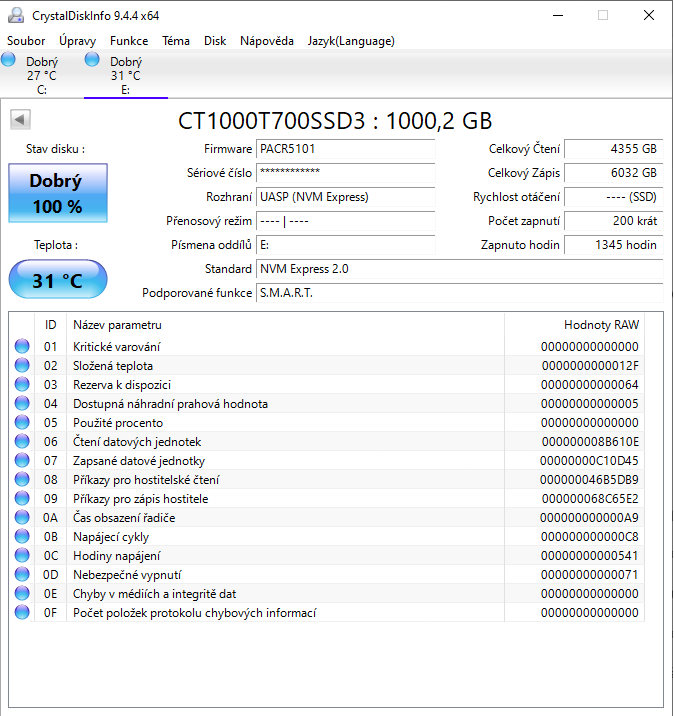Click blue status orb for drive E:
674x716 pixels.
pos(92,59)
